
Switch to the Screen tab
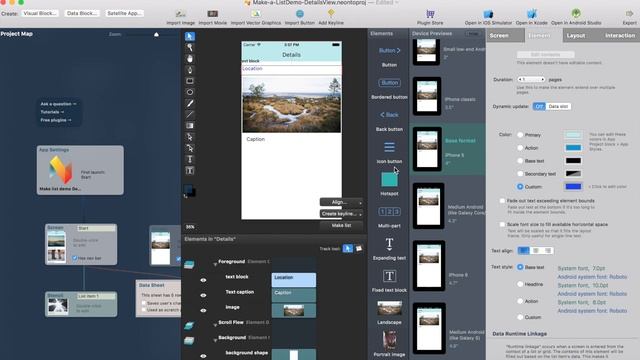pyautogui.click(x=505, y=36)
